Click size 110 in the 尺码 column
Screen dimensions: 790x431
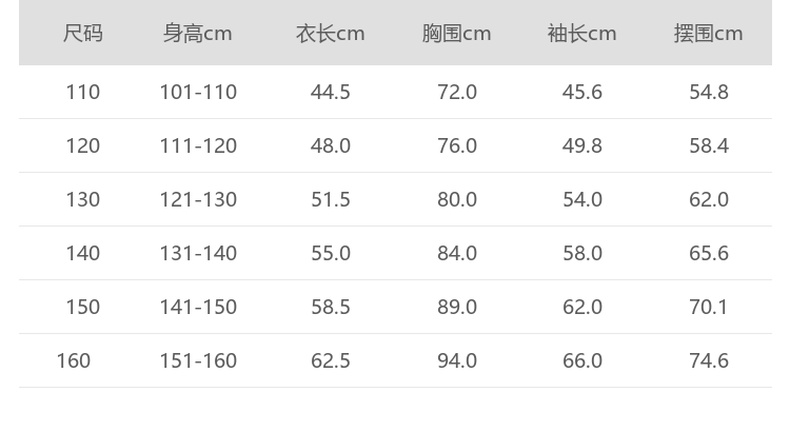pyautogui.click(x=83, y=92)
